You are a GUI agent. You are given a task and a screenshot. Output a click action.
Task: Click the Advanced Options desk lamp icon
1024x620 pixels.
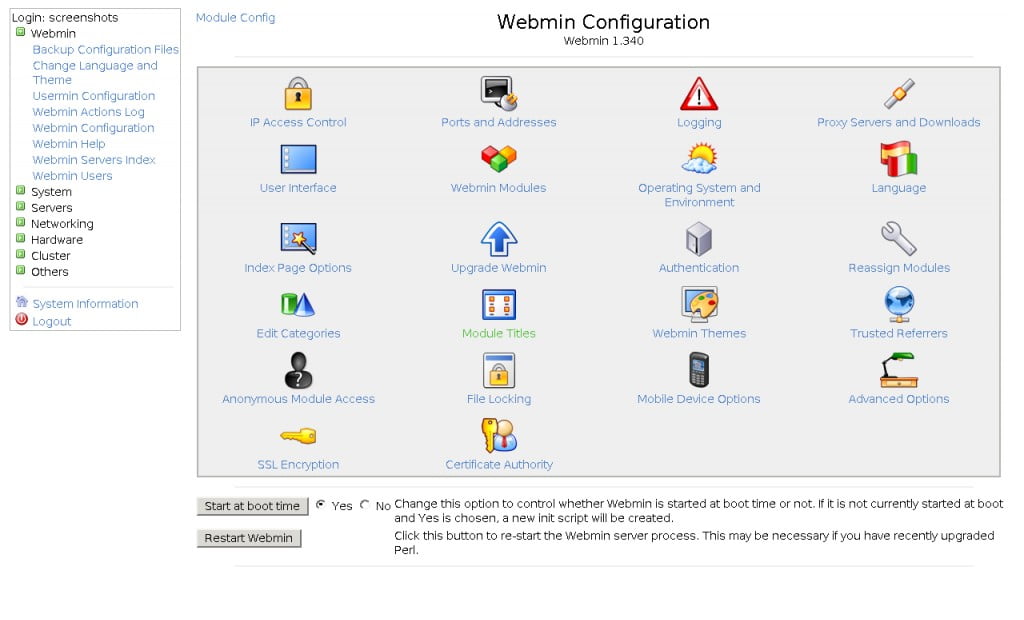coord(898,370)
